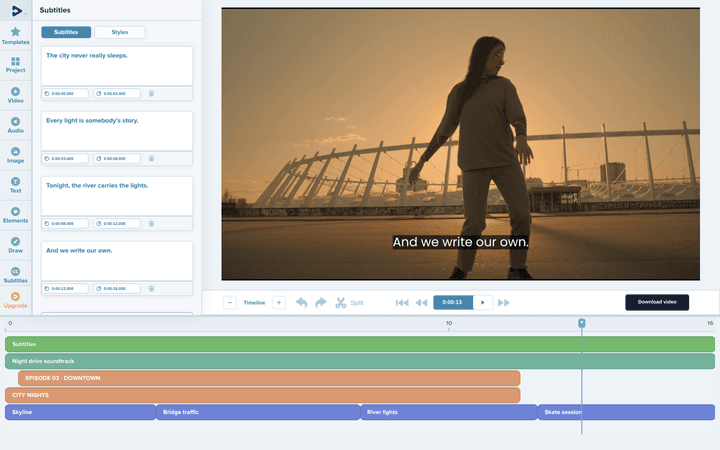The image size is (720, 450).
Task: Open the Project panel in the sidebar
Action: pos(16,65)
